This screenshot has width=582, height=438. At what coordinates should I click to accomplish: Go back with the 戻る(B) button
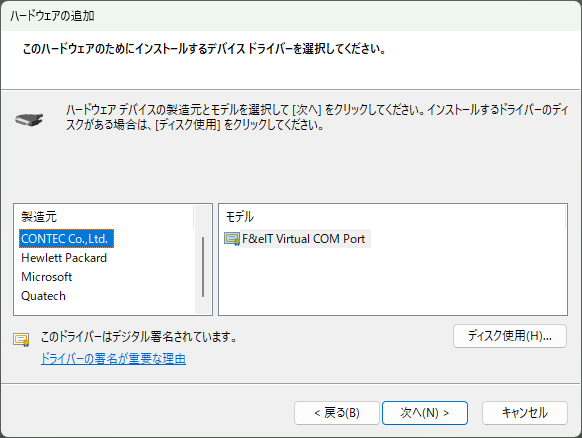(x=337, y=413)
